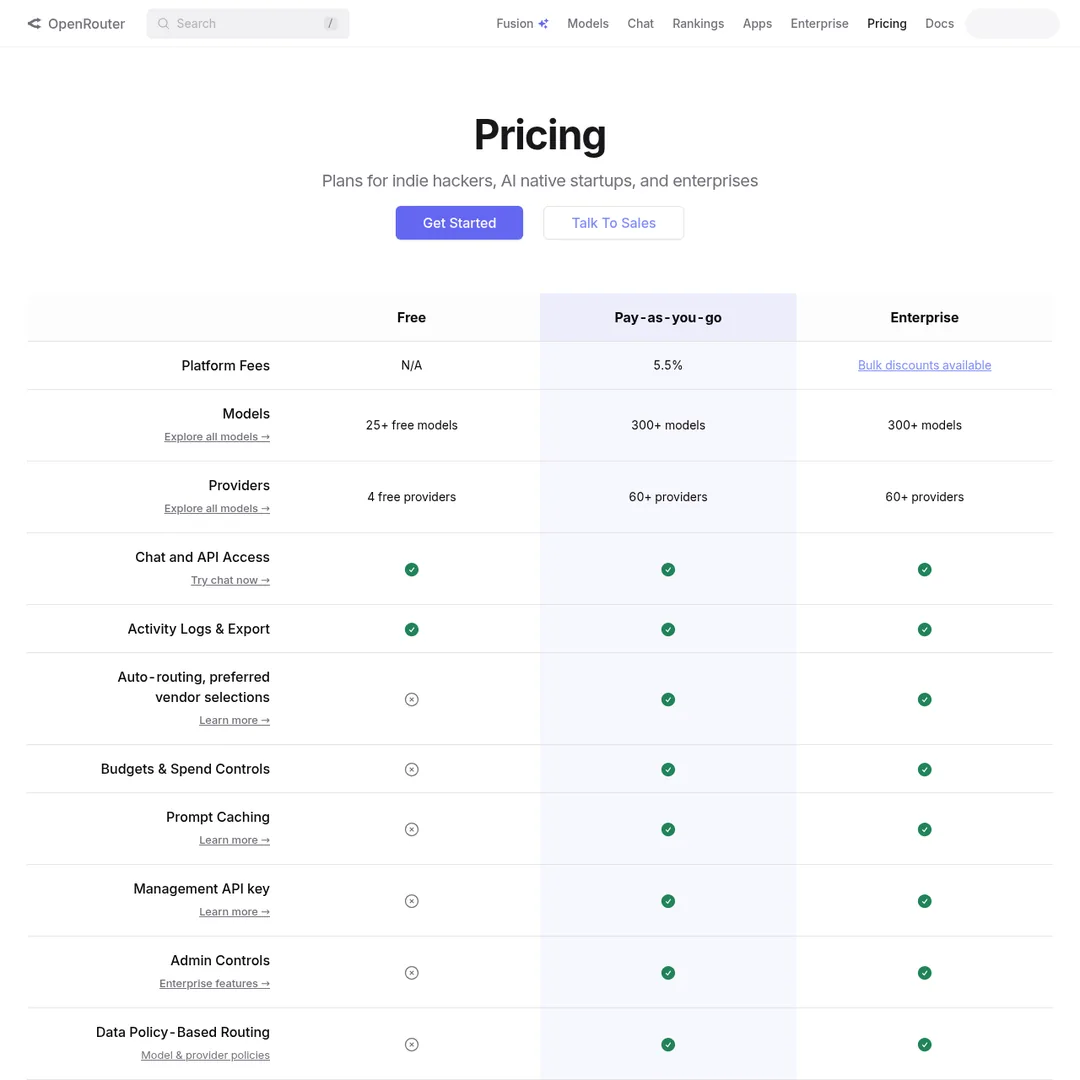Click the OpenRouter logo
Image resolution: width=1080 pixels, height=1080 pixels.
[x=75, y=23]
